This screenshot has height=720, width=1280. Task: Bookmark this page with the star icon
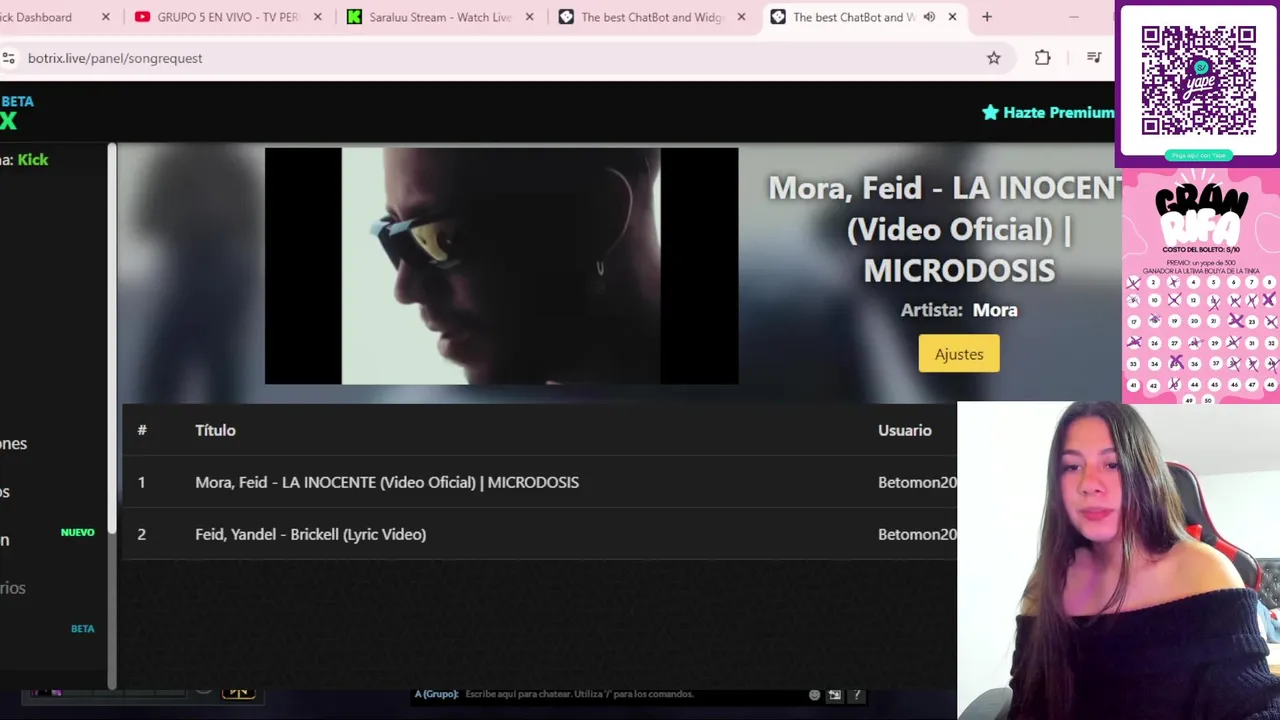(x=993, y=58)
